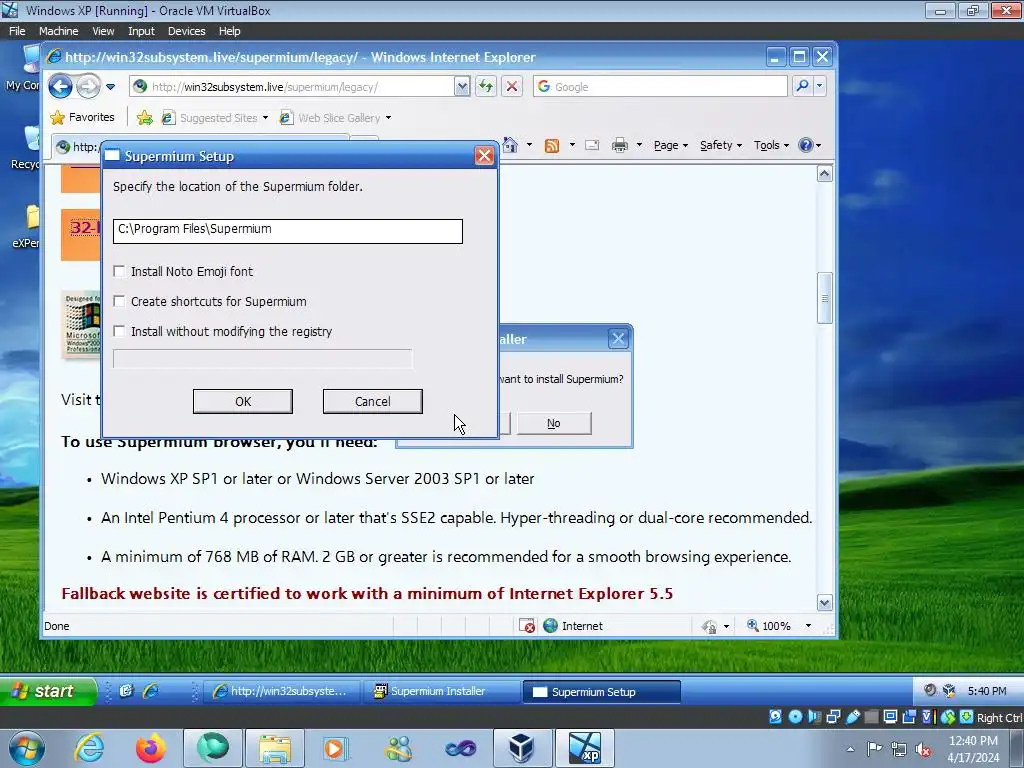1024x768 pixels.
Task: Open the Safety menu dropdown
Action: click(721, 145)
